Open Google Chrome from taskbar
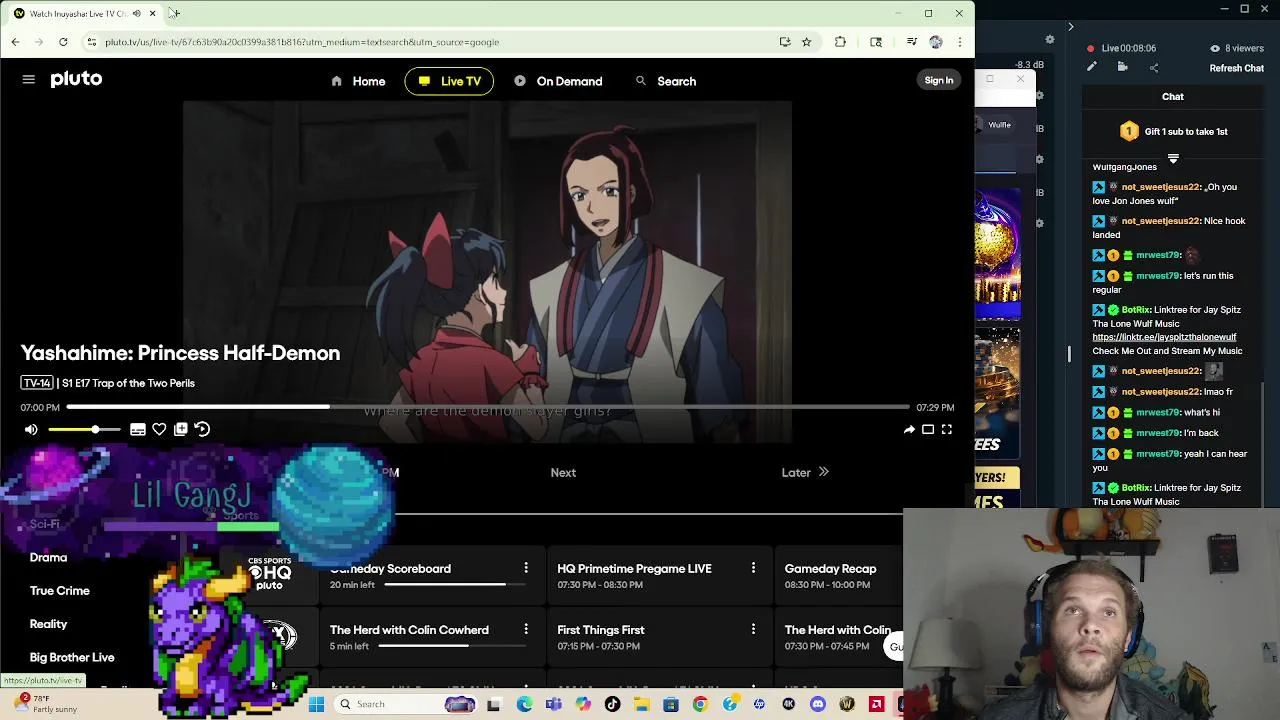 point(700,704)
